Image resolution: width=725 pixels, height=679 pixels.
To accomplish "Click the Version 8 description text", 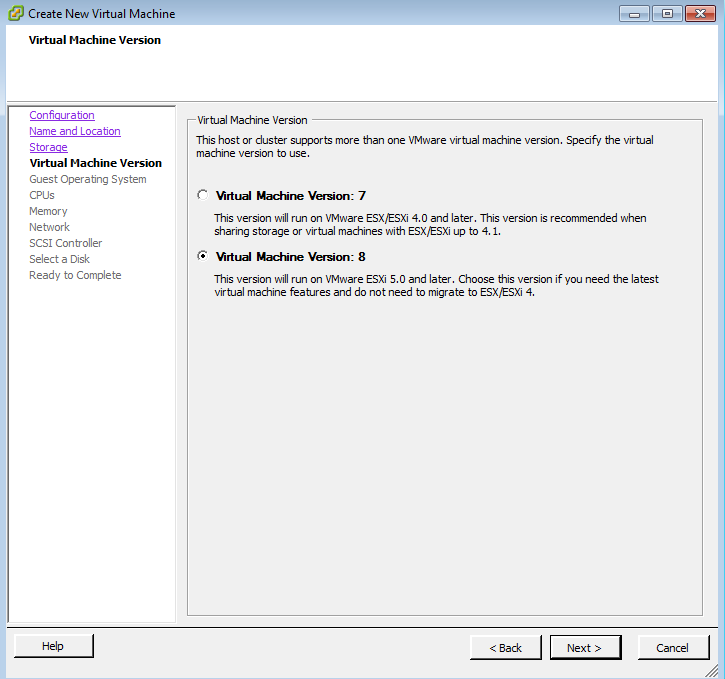I will pyautogui.click(x=436, y=286).
